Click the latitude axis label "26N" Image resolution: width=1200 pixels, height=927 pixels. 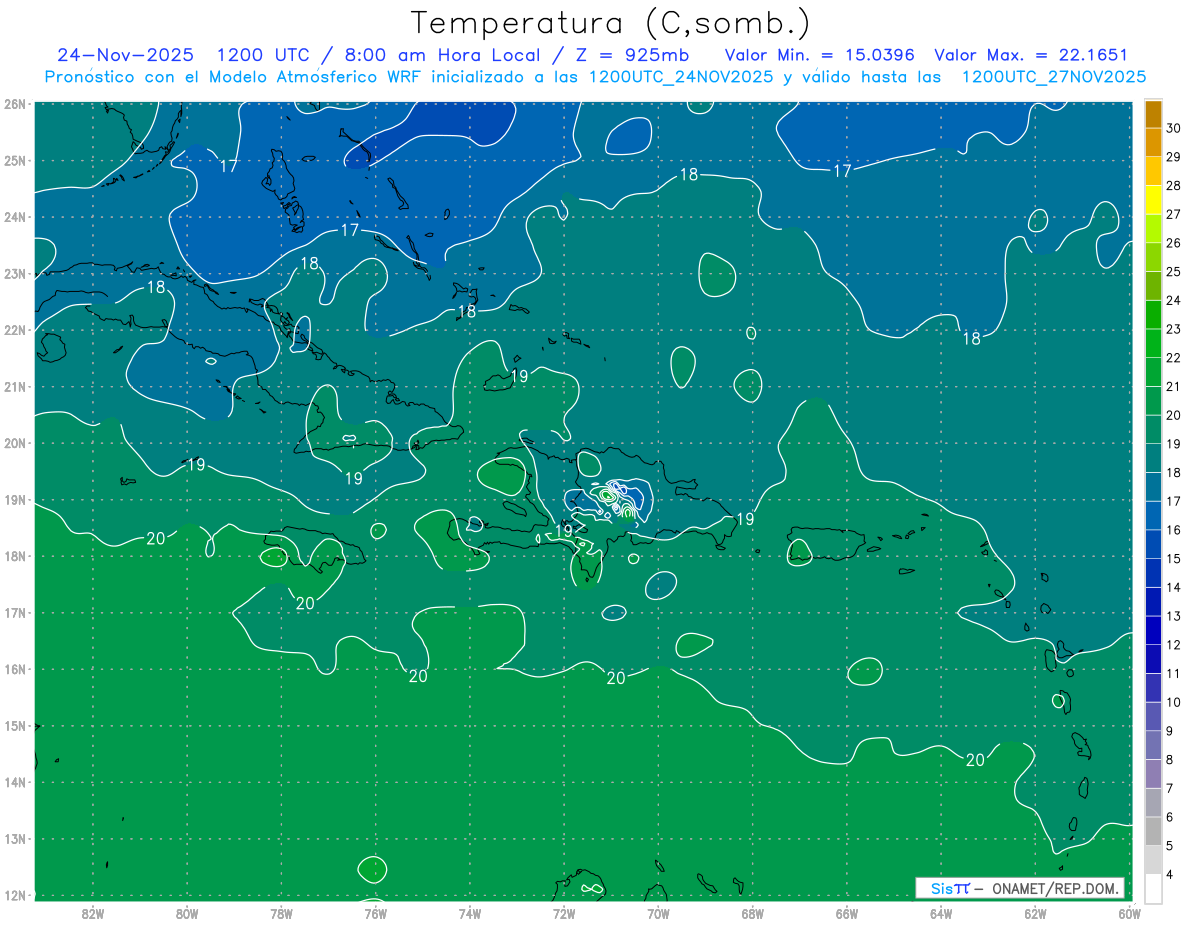15,104
